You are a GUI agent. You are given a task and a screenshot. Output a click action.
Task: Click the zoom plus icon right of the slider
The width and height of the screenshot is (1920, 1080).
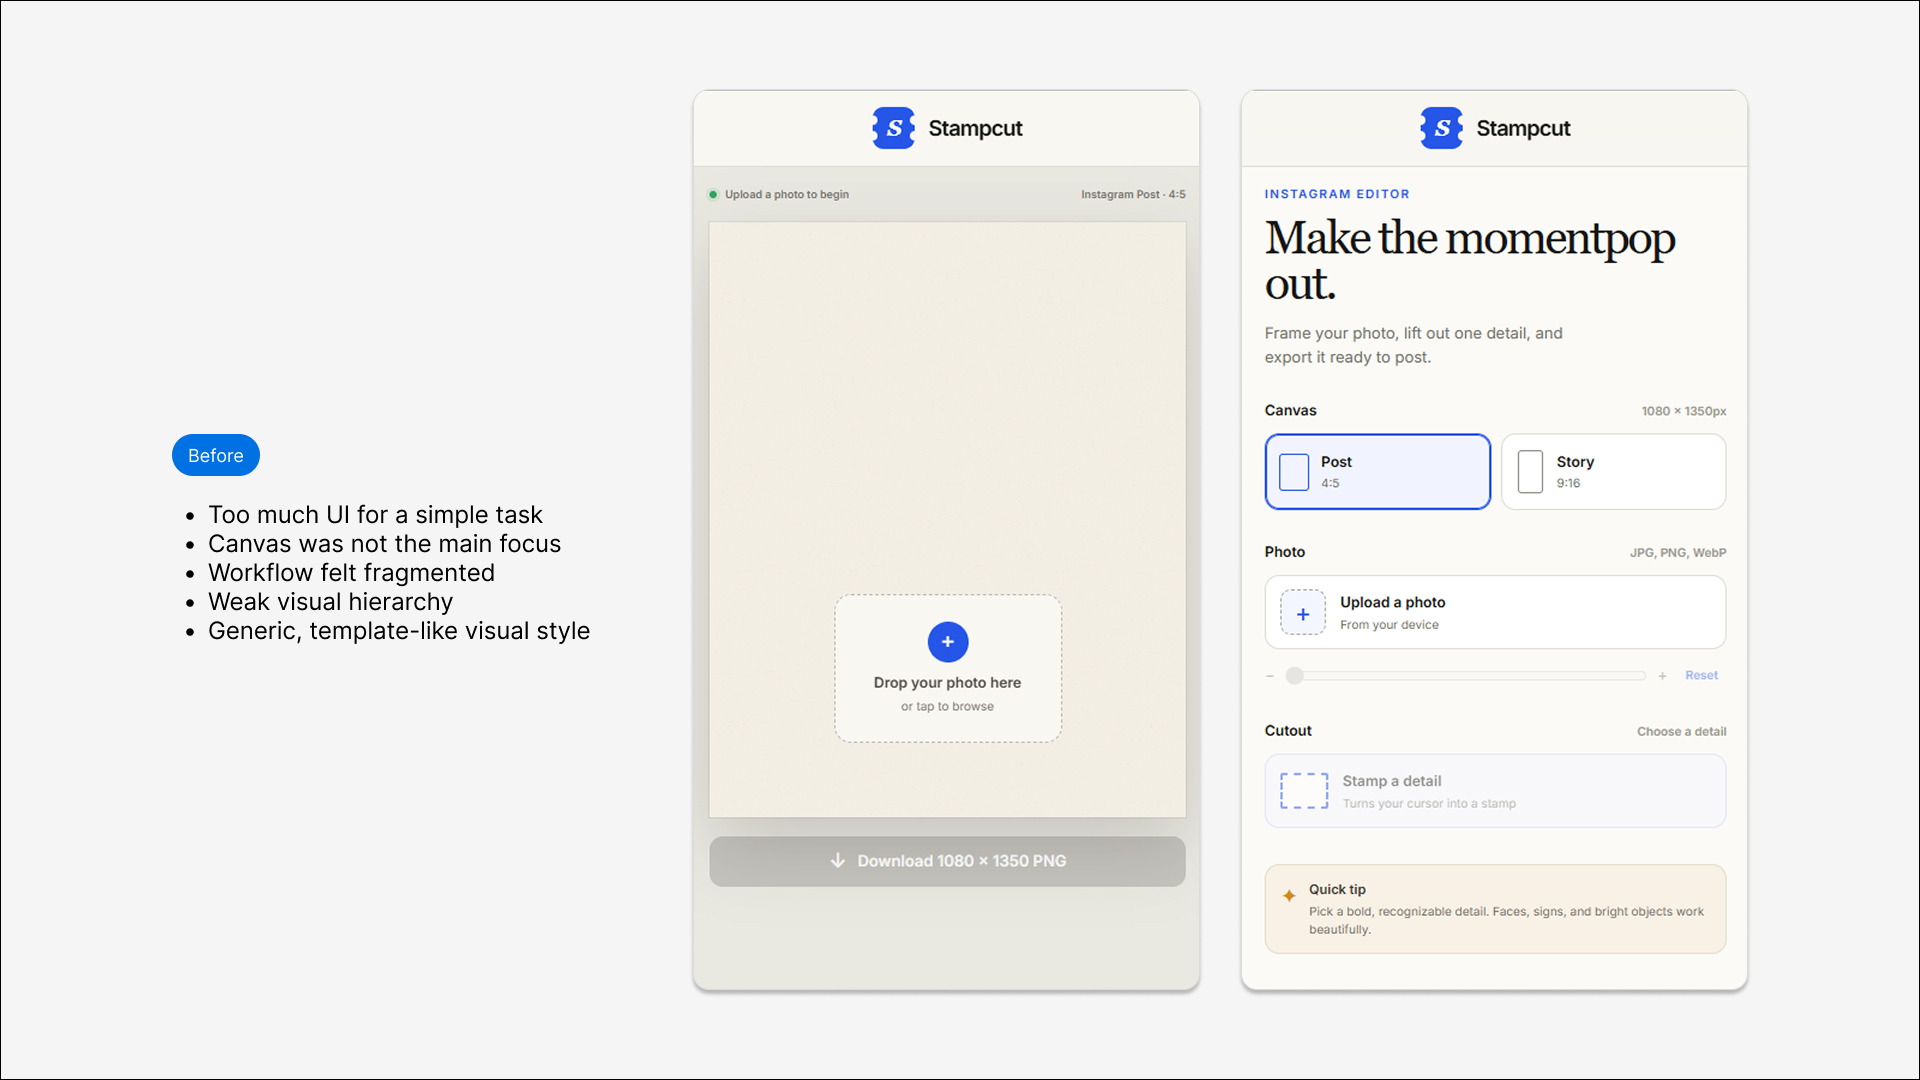1662,677
